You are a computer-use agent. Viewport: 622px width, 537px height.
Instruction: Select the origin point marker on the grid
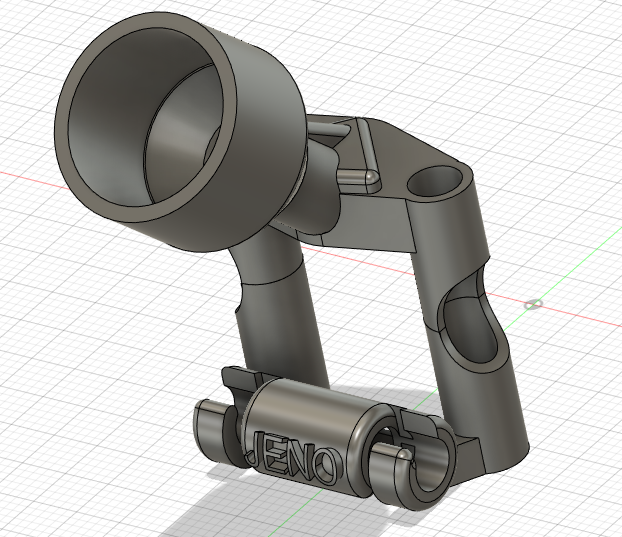(x=534, y=303)
